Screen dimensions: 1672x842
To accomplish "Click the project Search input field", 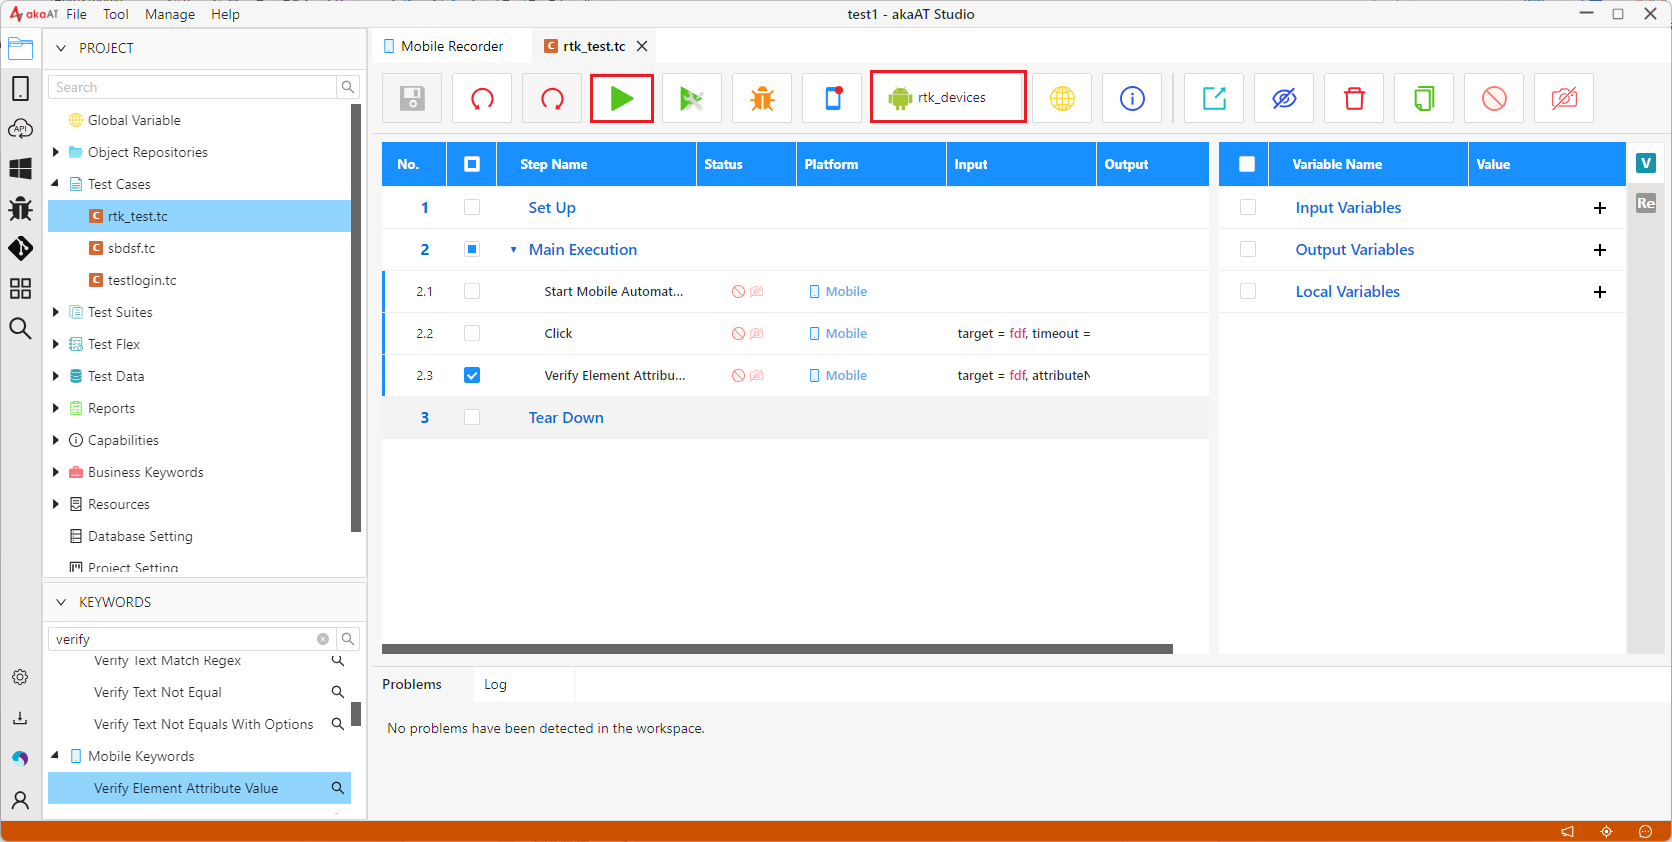I will (192, 87).
